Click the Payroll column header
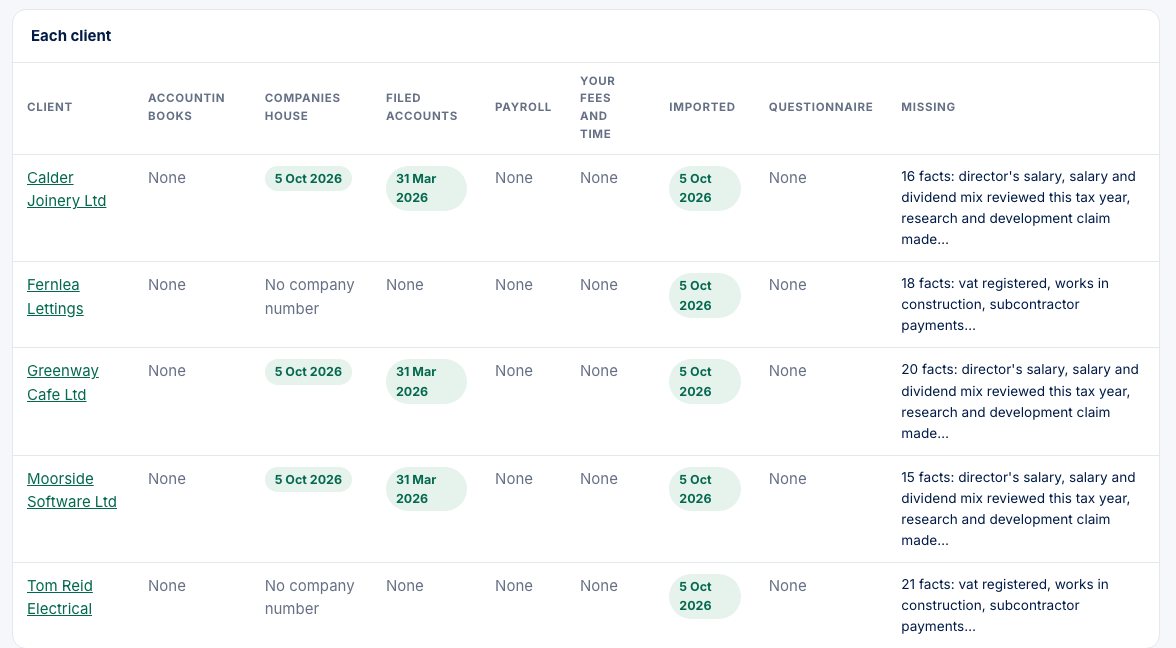Screen dimensions: 1176x648 [523, 106]
